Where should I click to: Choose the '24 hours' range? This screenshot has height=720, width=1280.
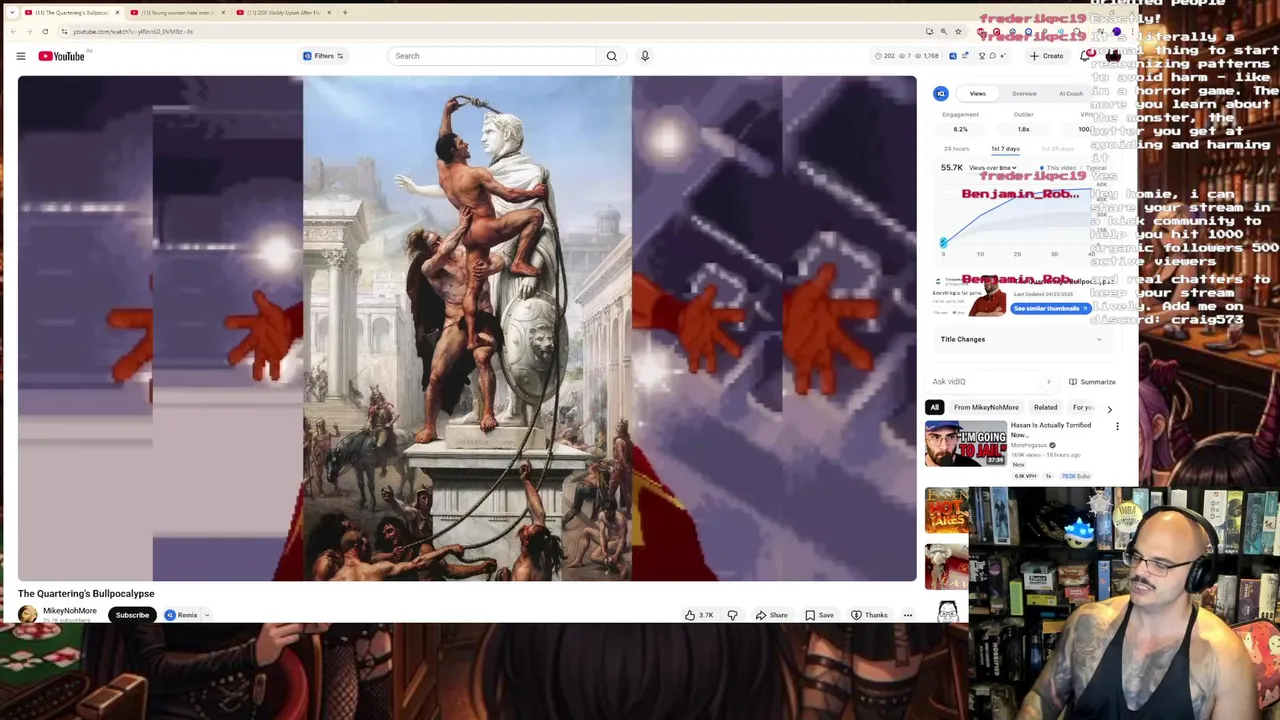[x=956, y=149]
